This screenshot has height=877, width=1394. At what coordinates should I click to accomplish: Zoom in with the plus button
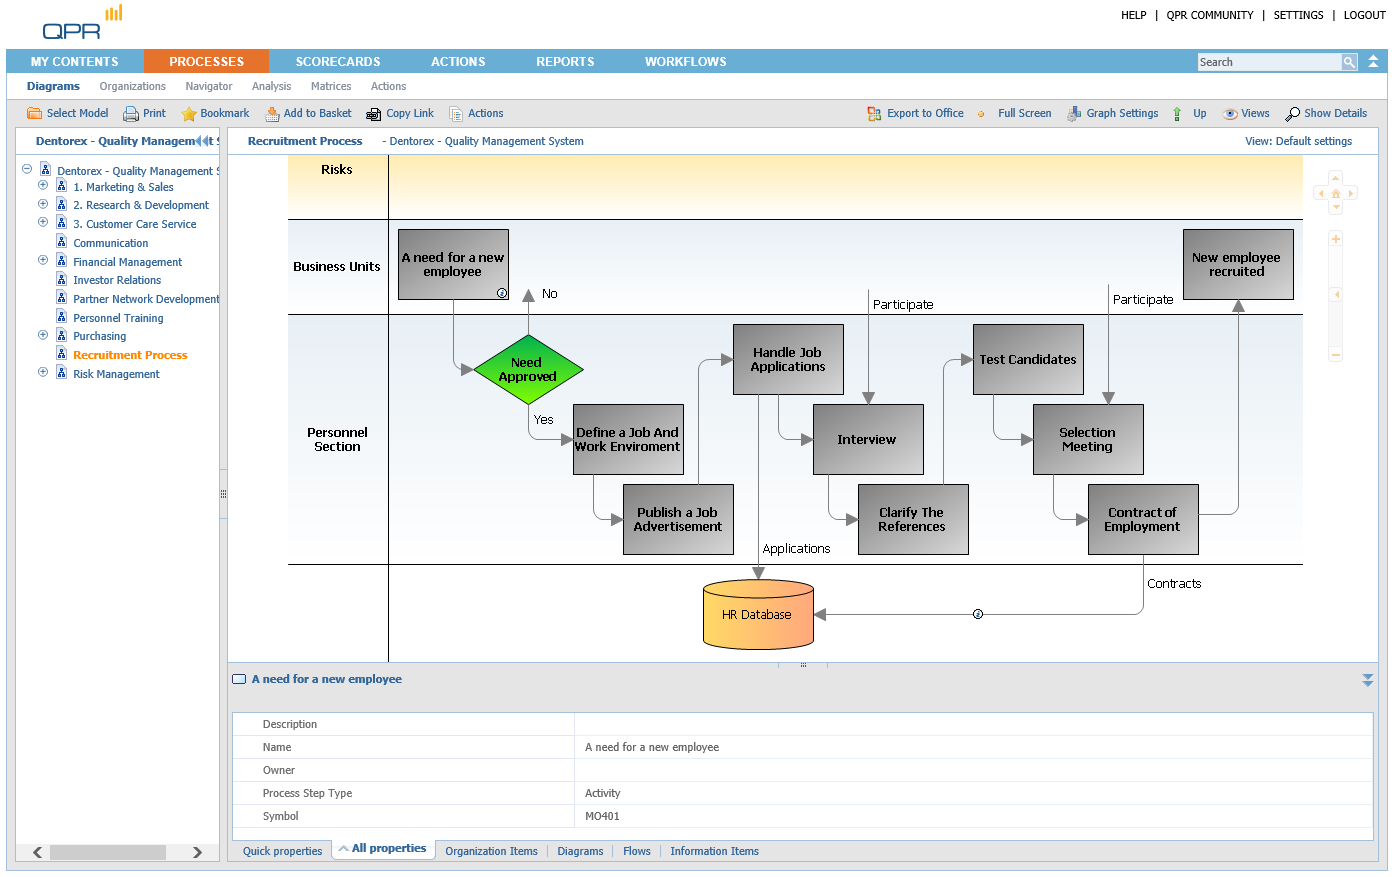pyautogui.click(x=1335, y=239)
